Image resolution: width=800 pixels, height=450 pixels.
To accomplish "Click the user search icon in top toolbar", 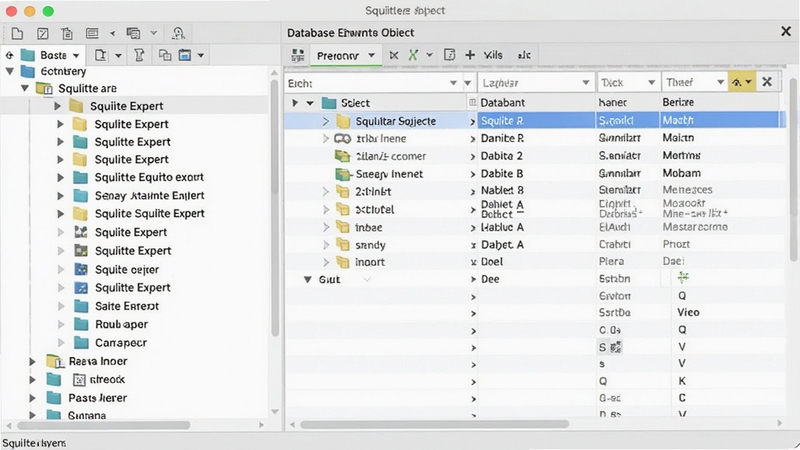I will 178,34.
